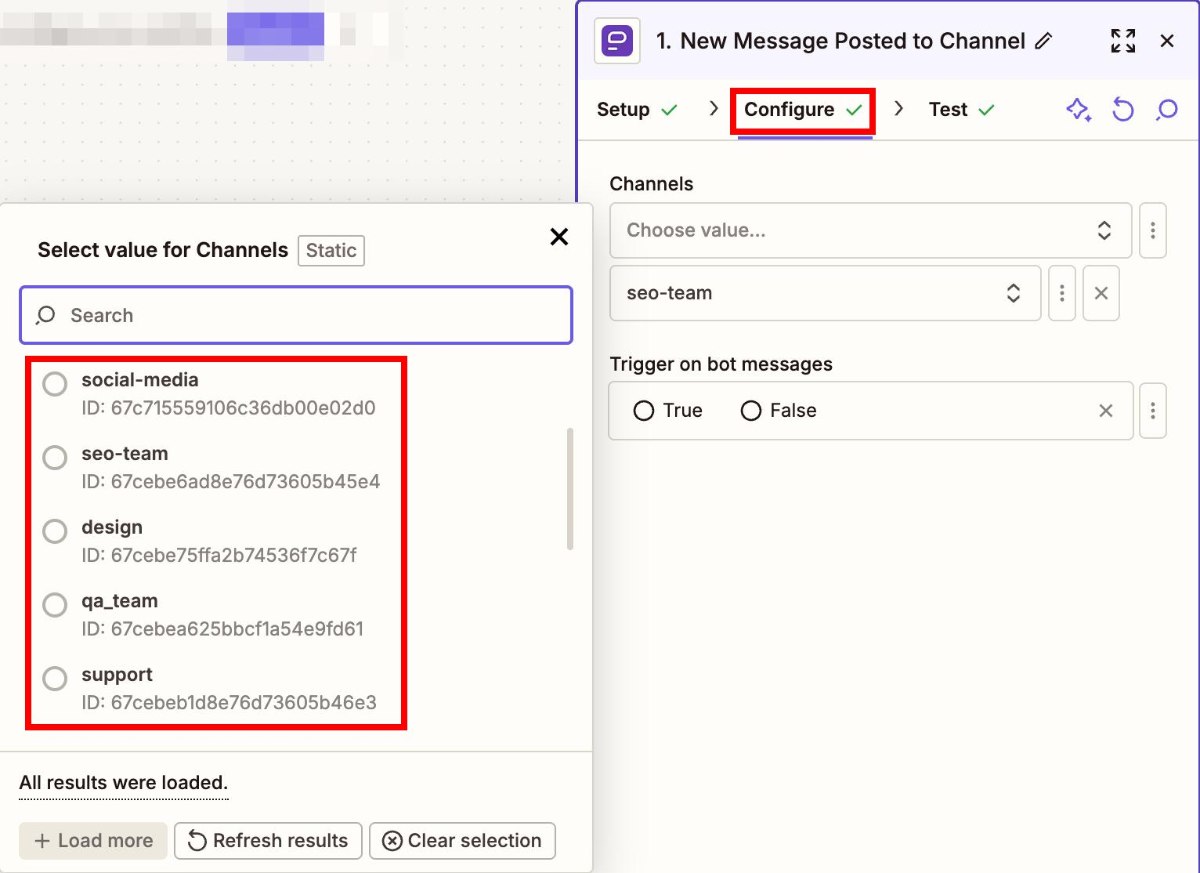This screenshot has height=873, width=1200.
Task: Open the comment bubble icon in toolbar
Action: 1166,110
